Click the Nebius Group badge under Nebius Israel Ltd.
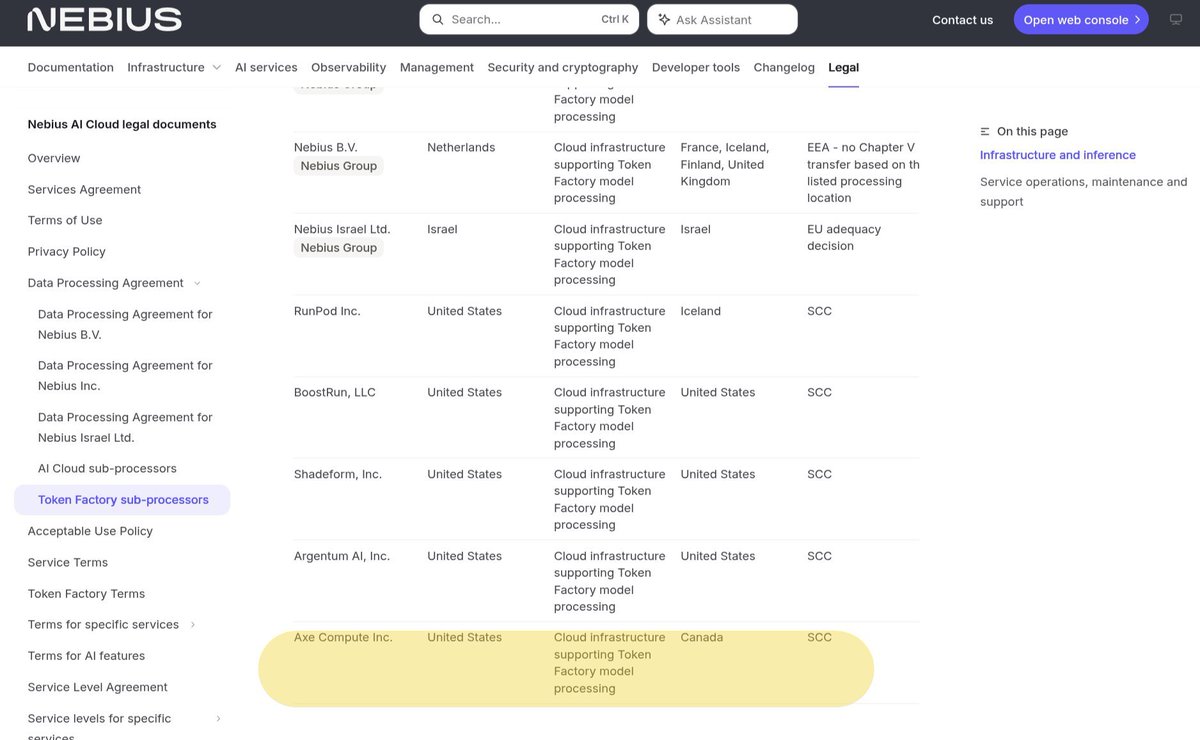Screen dimensions: 1200x740 coord(339,248)
